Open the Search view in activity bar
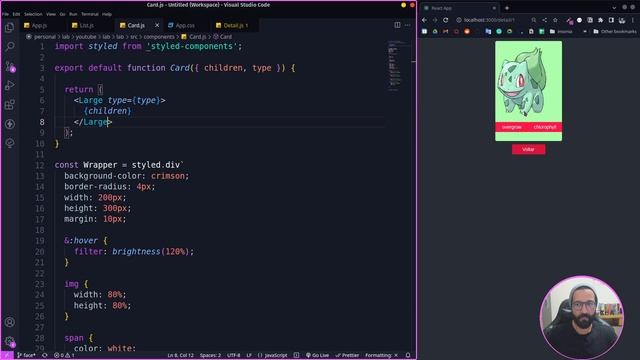The height and width of the screenshot is (360, 640). [9, 46]
